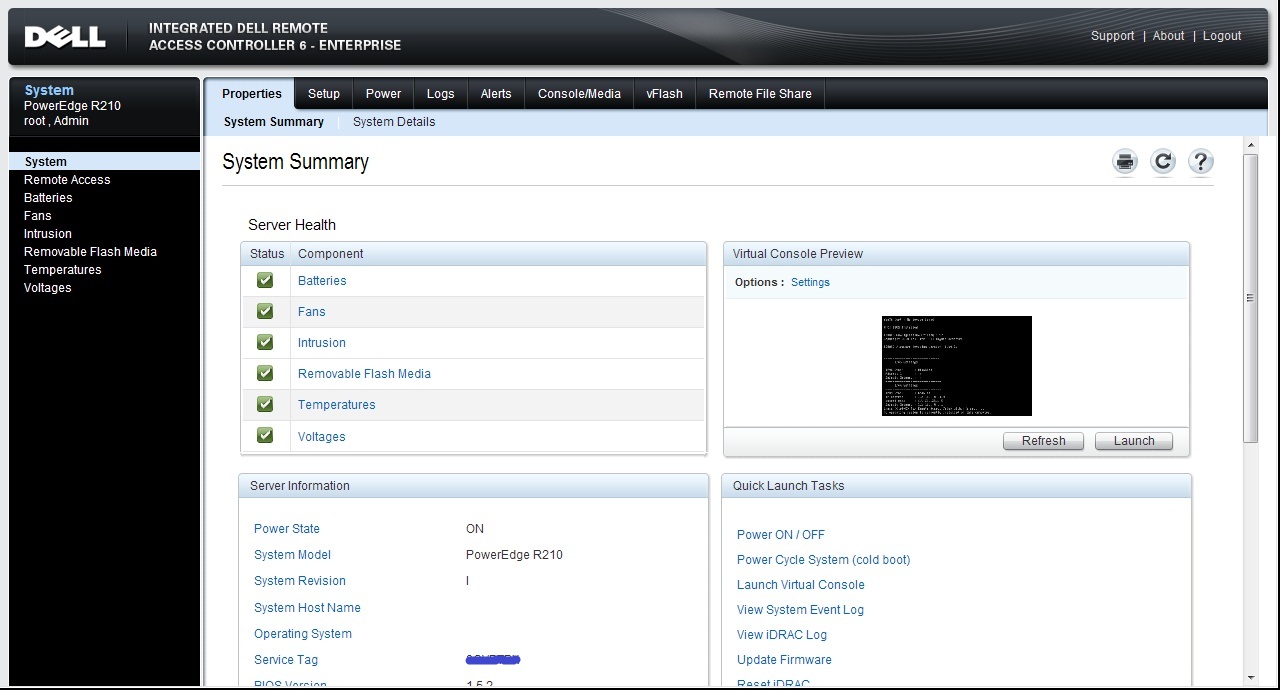The height and width of the screenshot is (690, 1280).
Task: Click the vertical scrollbar thumb
Action: pos(1250,298)
